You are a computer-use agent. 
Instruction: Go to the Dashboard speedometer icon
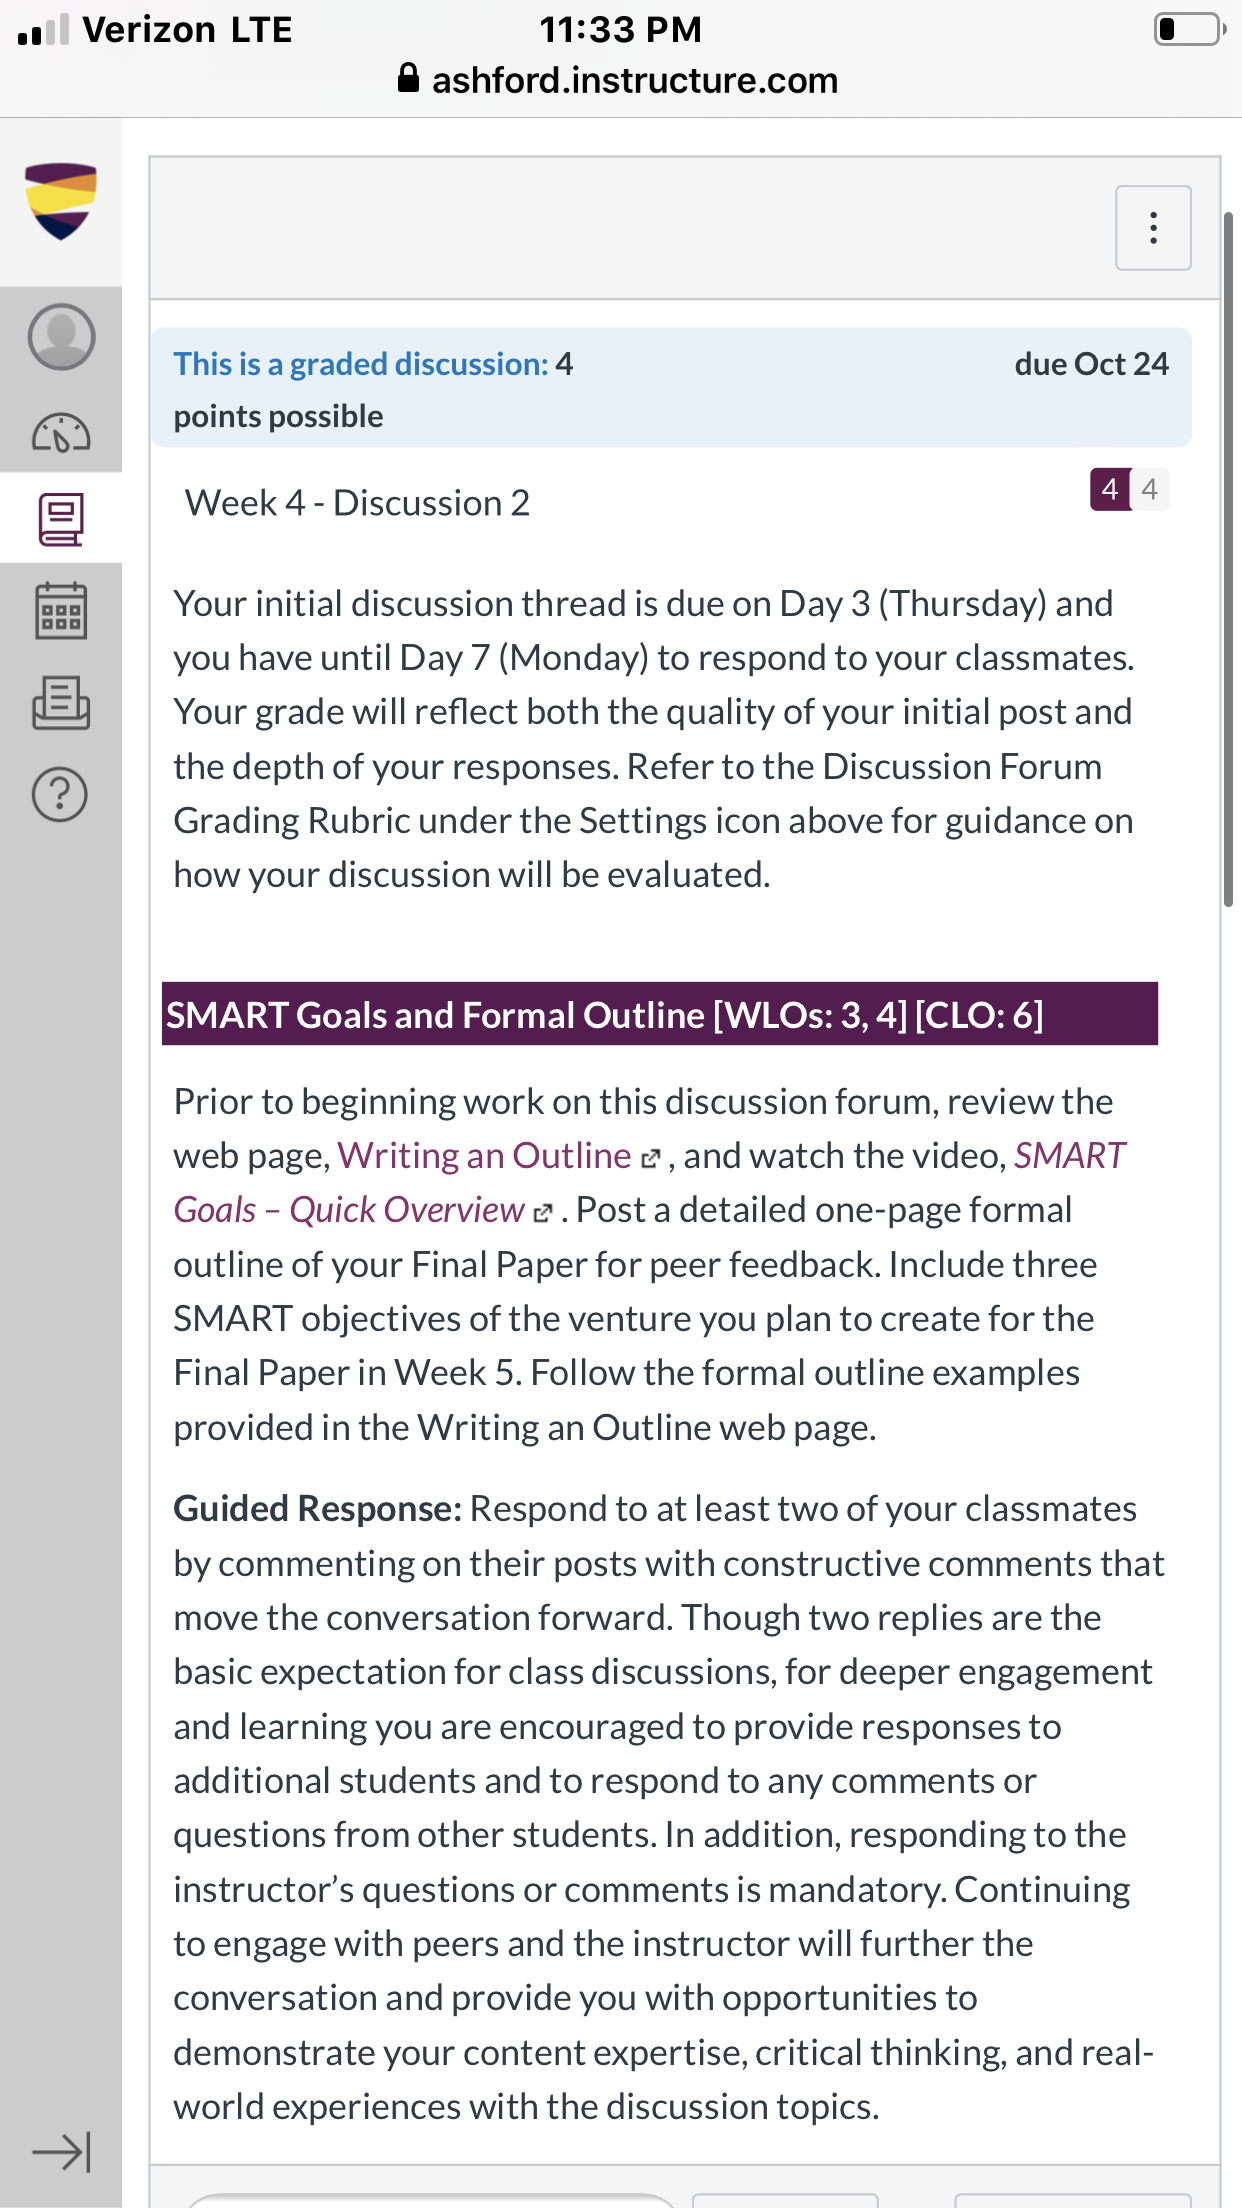[x=61, y=433]
